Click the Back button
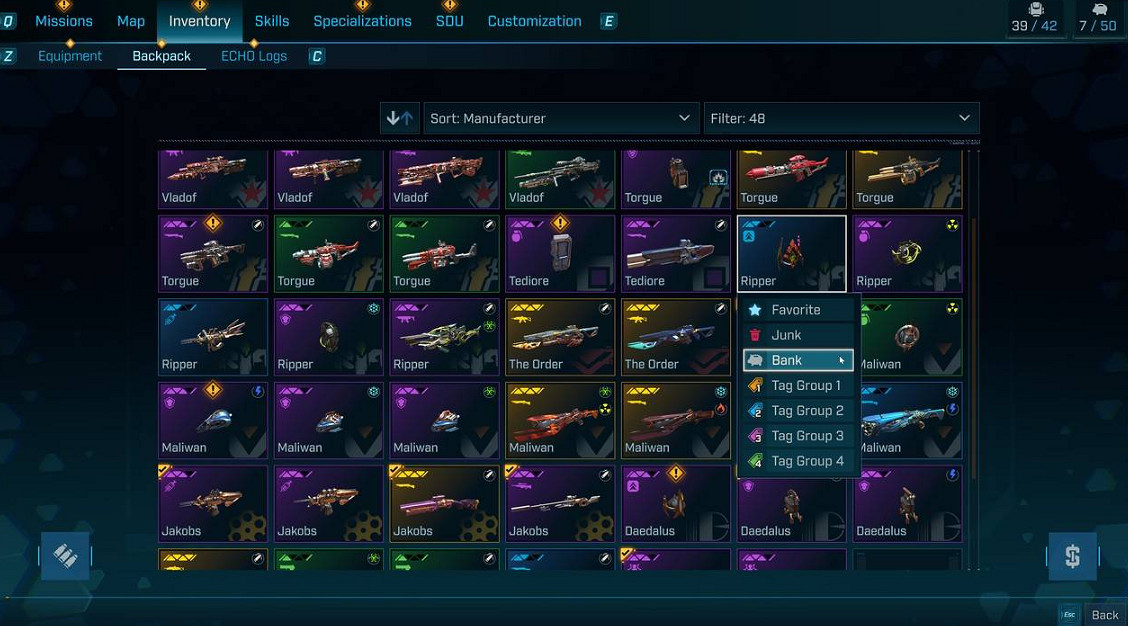The width and height of the screenshot is (1128, 626). 1105,615
